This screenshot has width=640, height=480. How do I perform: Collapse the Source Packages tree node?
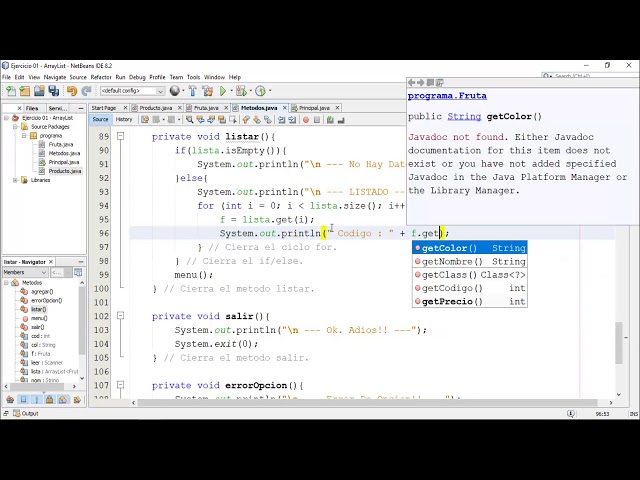coord(13,127)
